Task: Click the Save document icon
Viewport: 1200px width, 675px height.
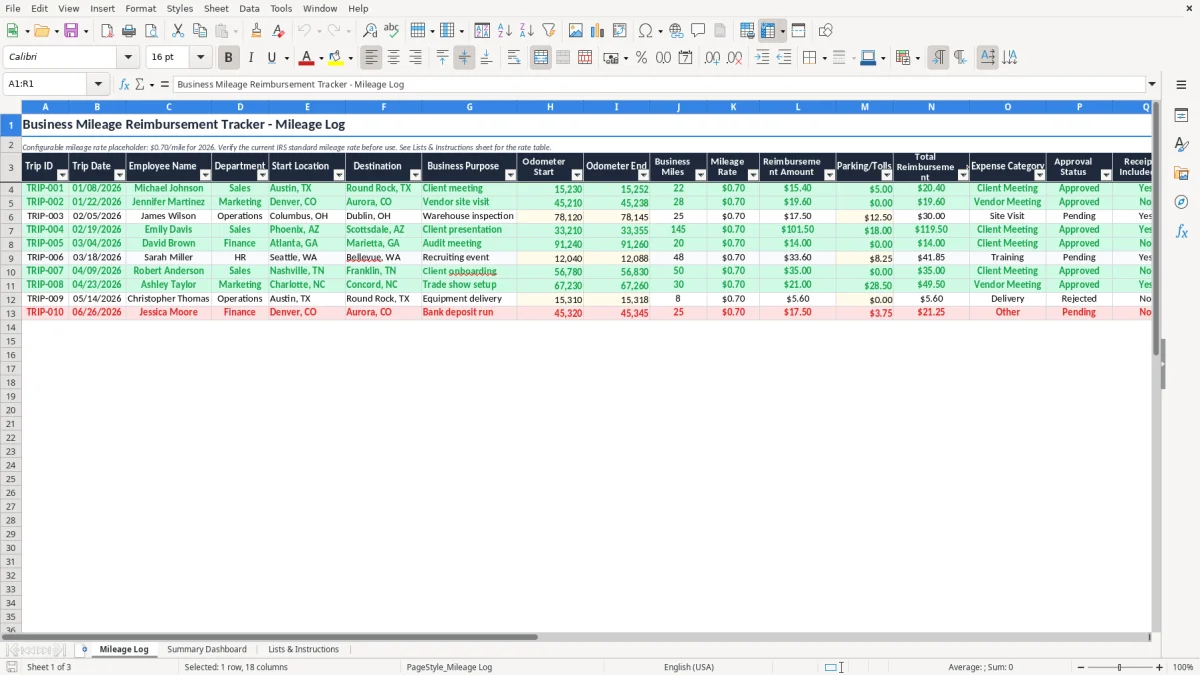Action: pos(71,31)
